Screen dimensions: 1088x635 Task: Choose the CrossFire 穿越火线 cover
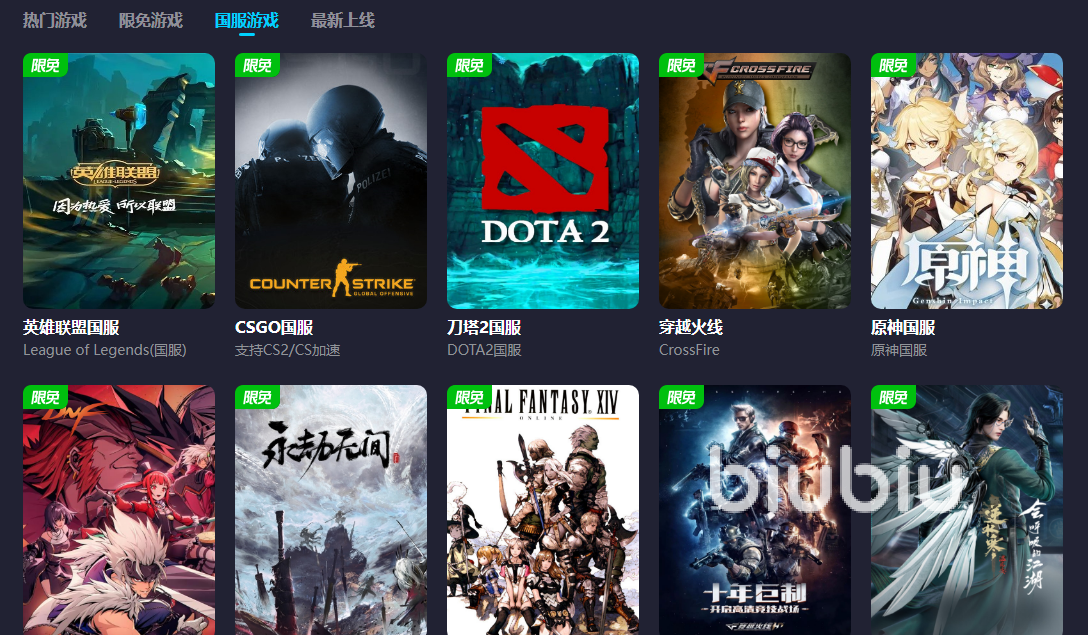click(755, 181)
